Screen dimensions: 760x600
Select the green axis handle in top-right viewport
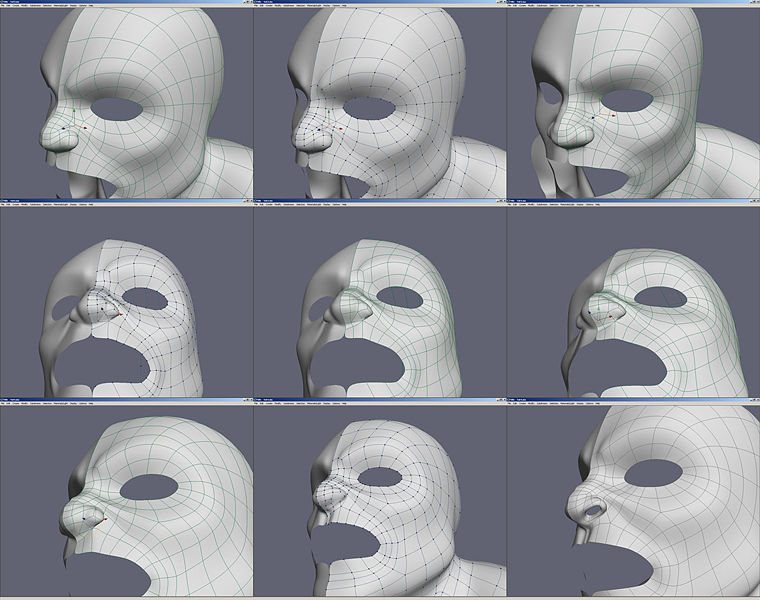600,99
